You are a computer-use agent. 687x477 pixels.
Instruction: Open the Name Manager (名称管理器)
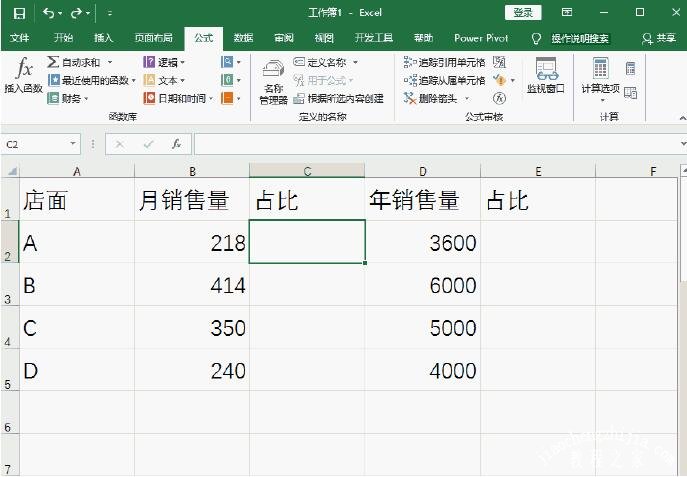click(273, 80)
